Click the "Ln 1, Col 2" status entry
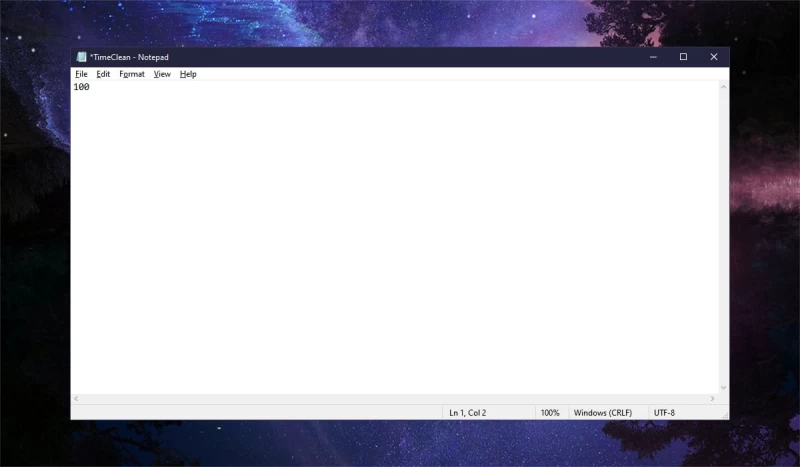Image resolution: width=800 pixels, height=467 pixels. click(x=467, y=413)
